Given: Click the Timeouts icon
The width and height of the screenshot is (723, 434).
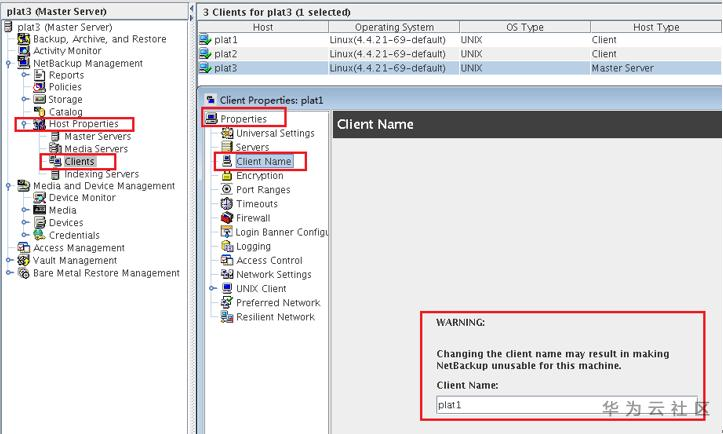Looking at the screenshot, I should click(226, 203).
